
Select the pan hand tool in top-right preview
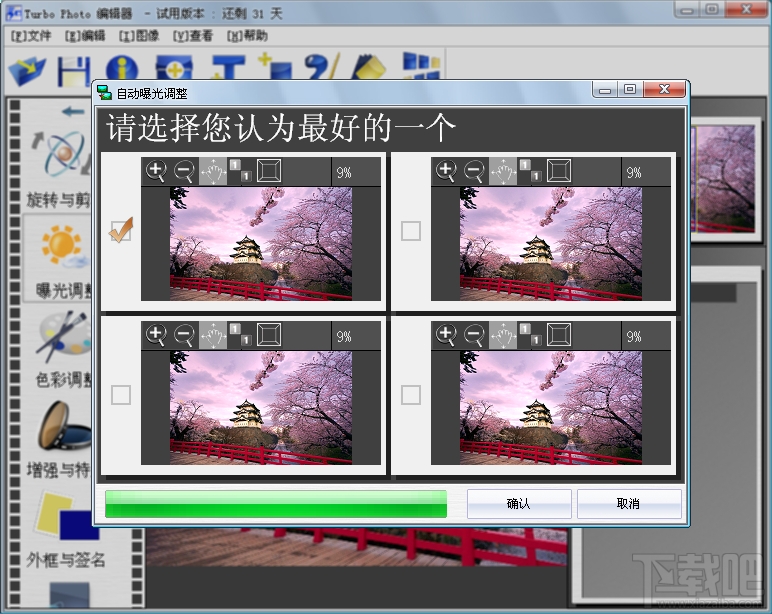503,171
